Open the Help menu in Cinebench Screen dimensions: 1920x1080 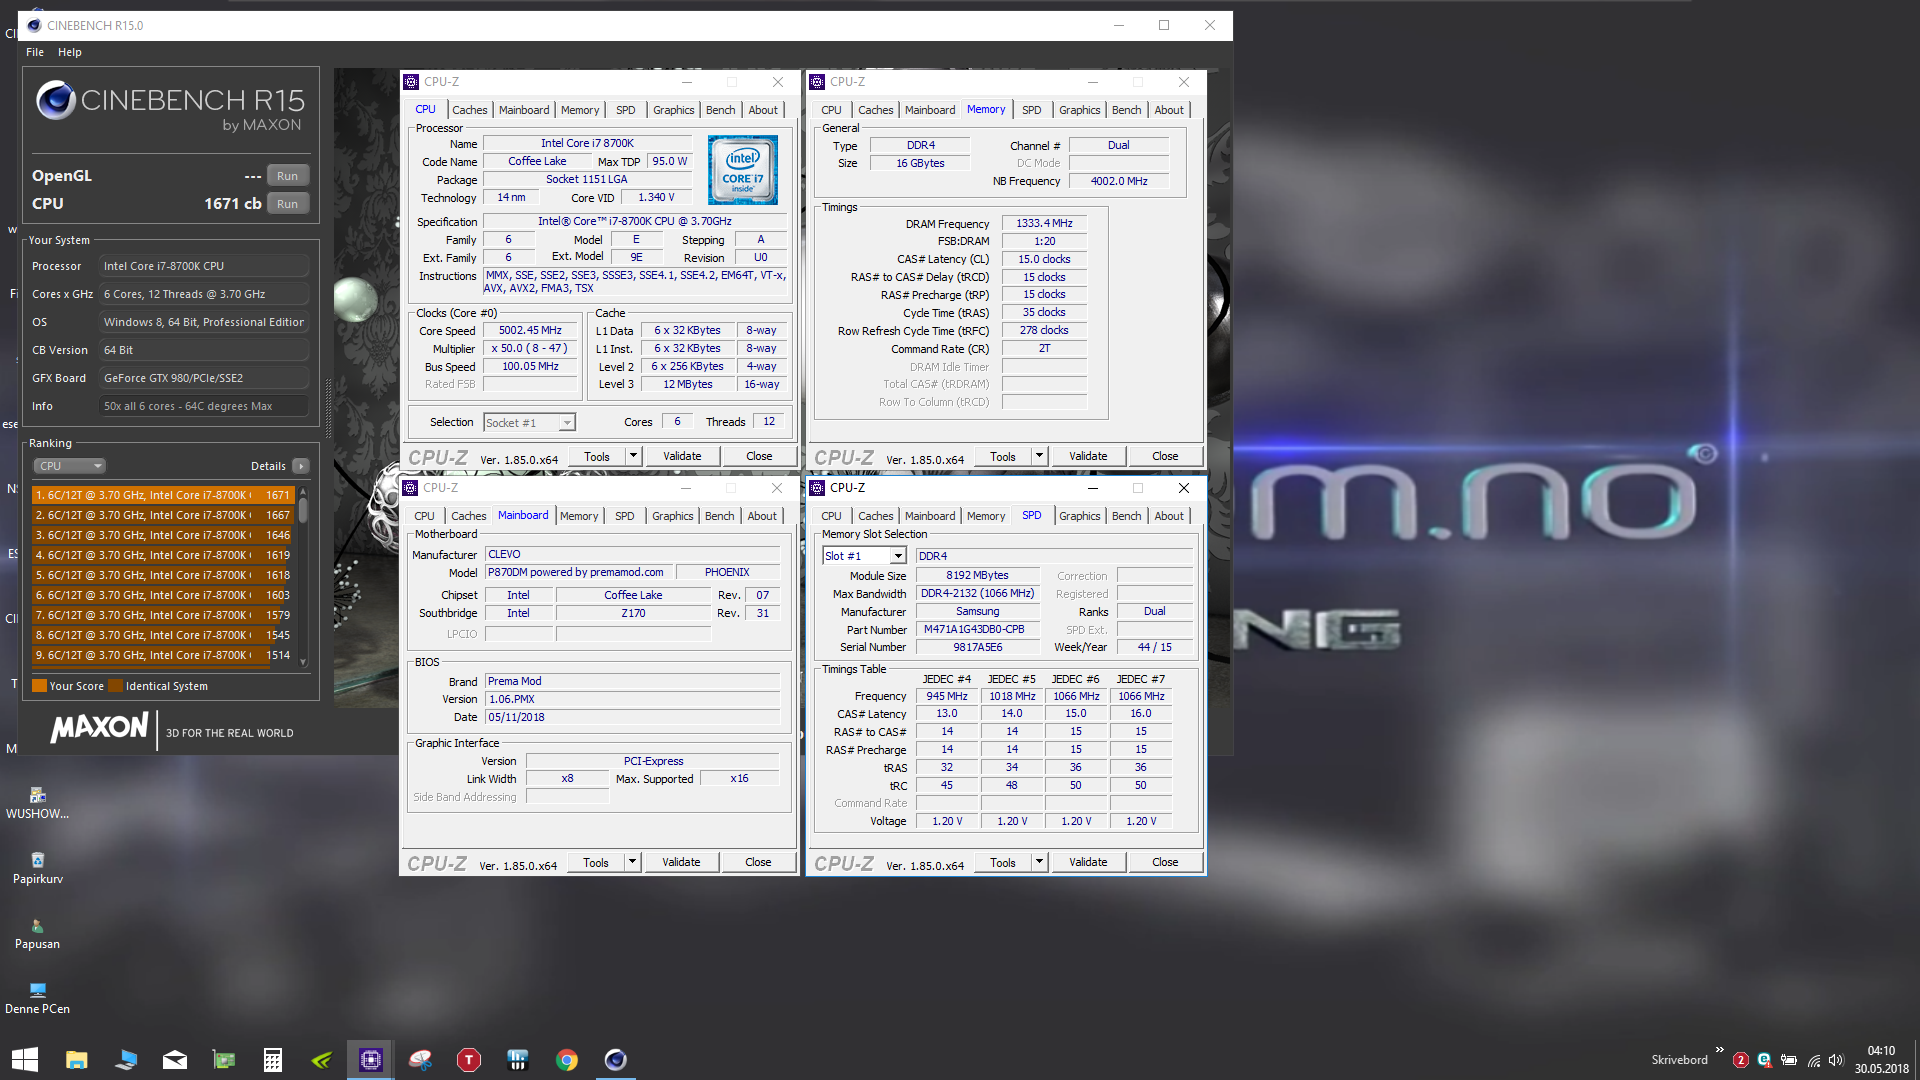point(70,52)
